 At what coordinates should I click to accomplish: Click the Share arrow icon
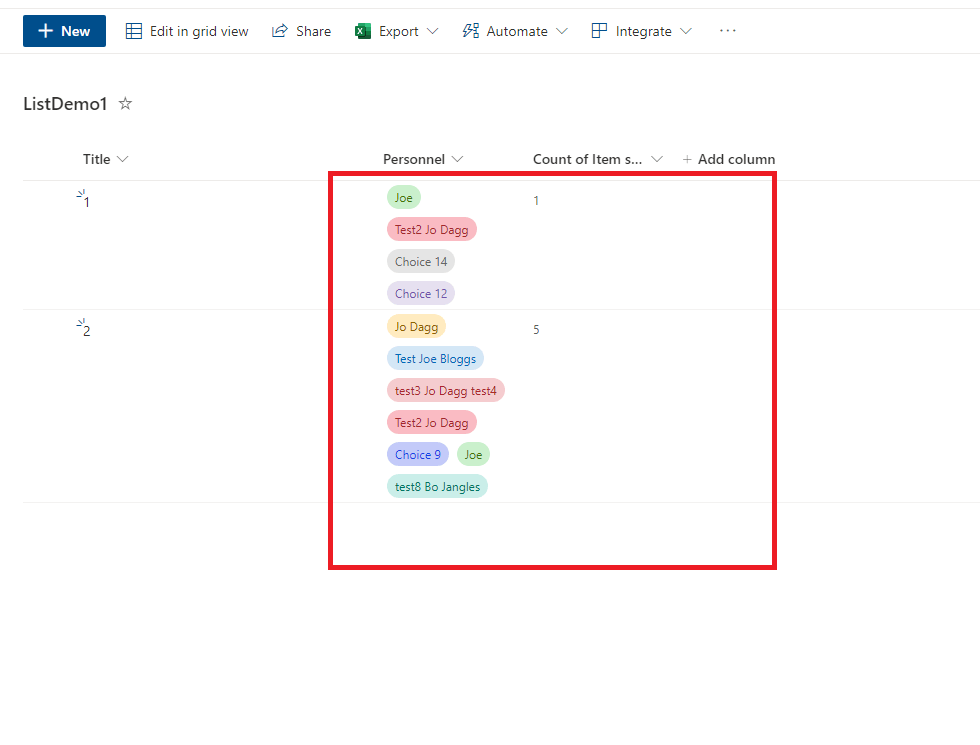(x=280, y=31)
